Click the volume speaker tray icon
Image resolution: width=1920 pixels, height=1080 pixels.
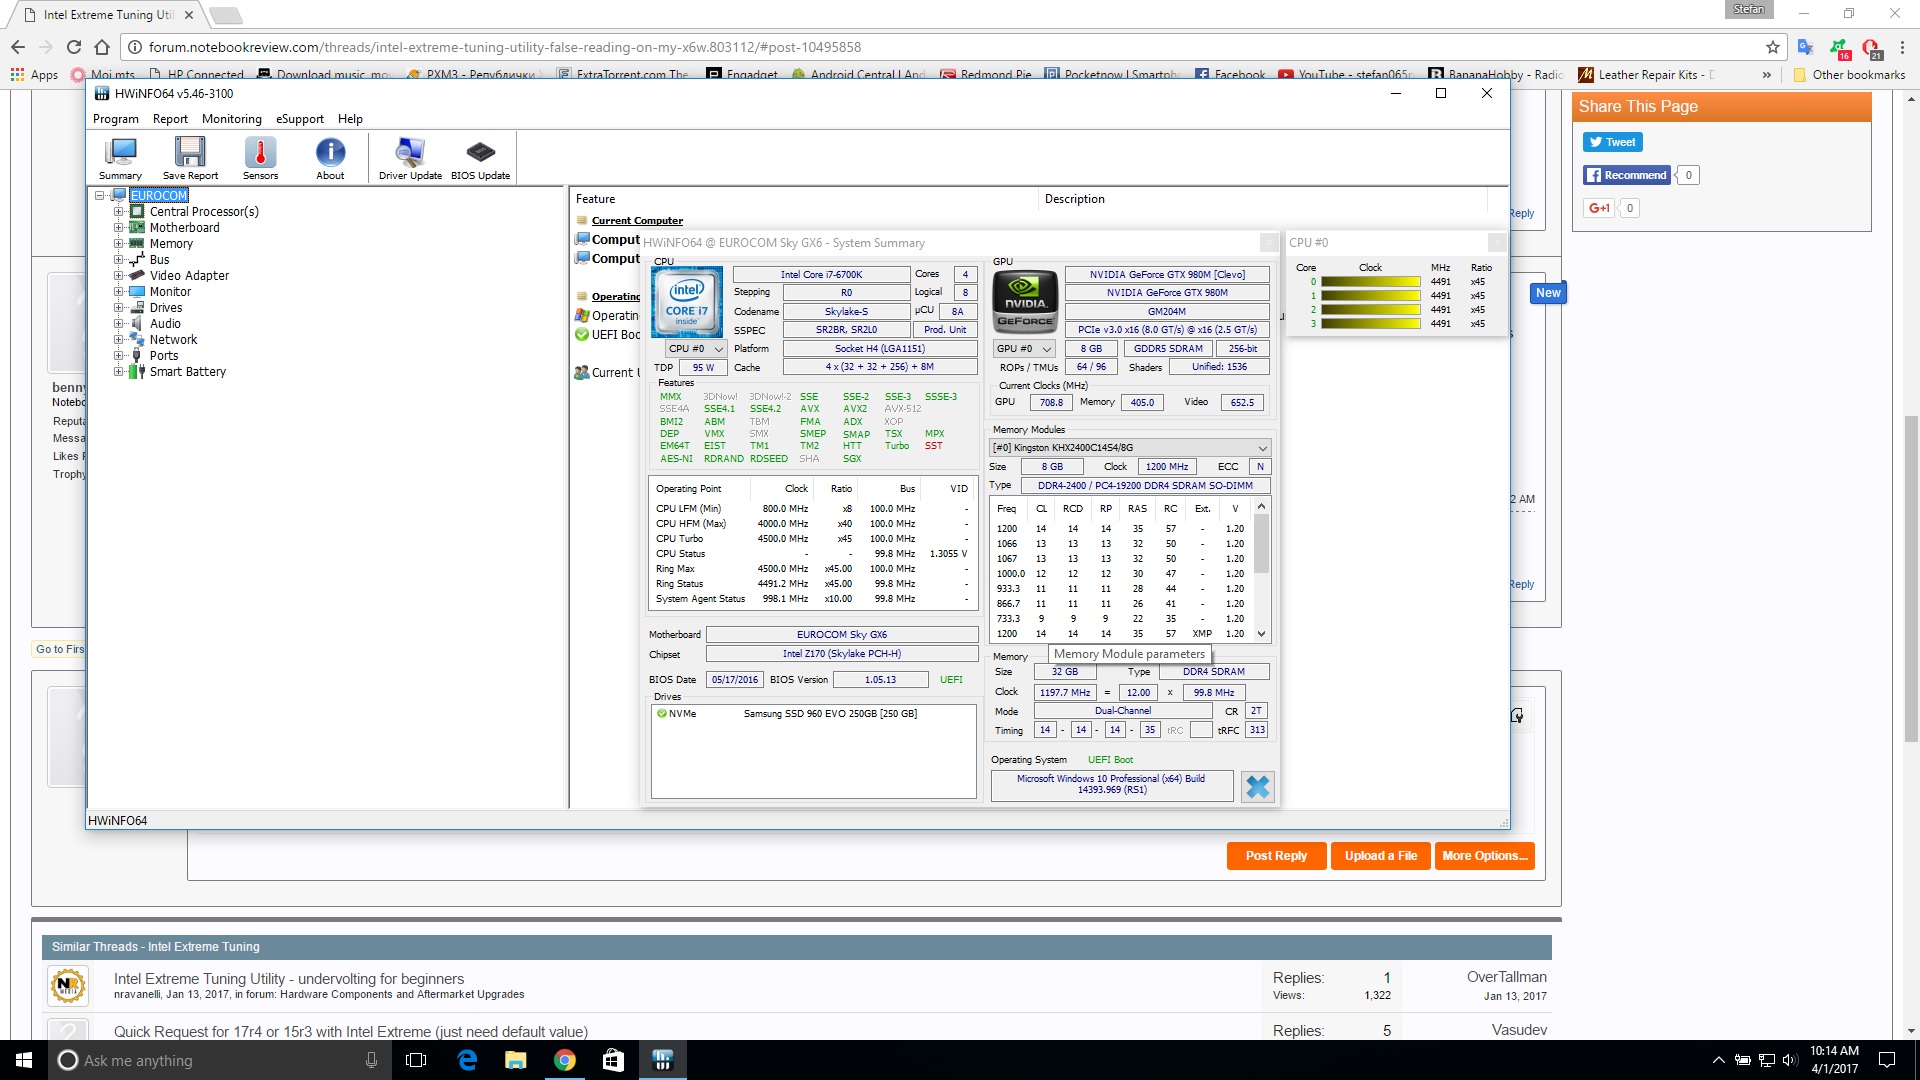point(1789,1060)
